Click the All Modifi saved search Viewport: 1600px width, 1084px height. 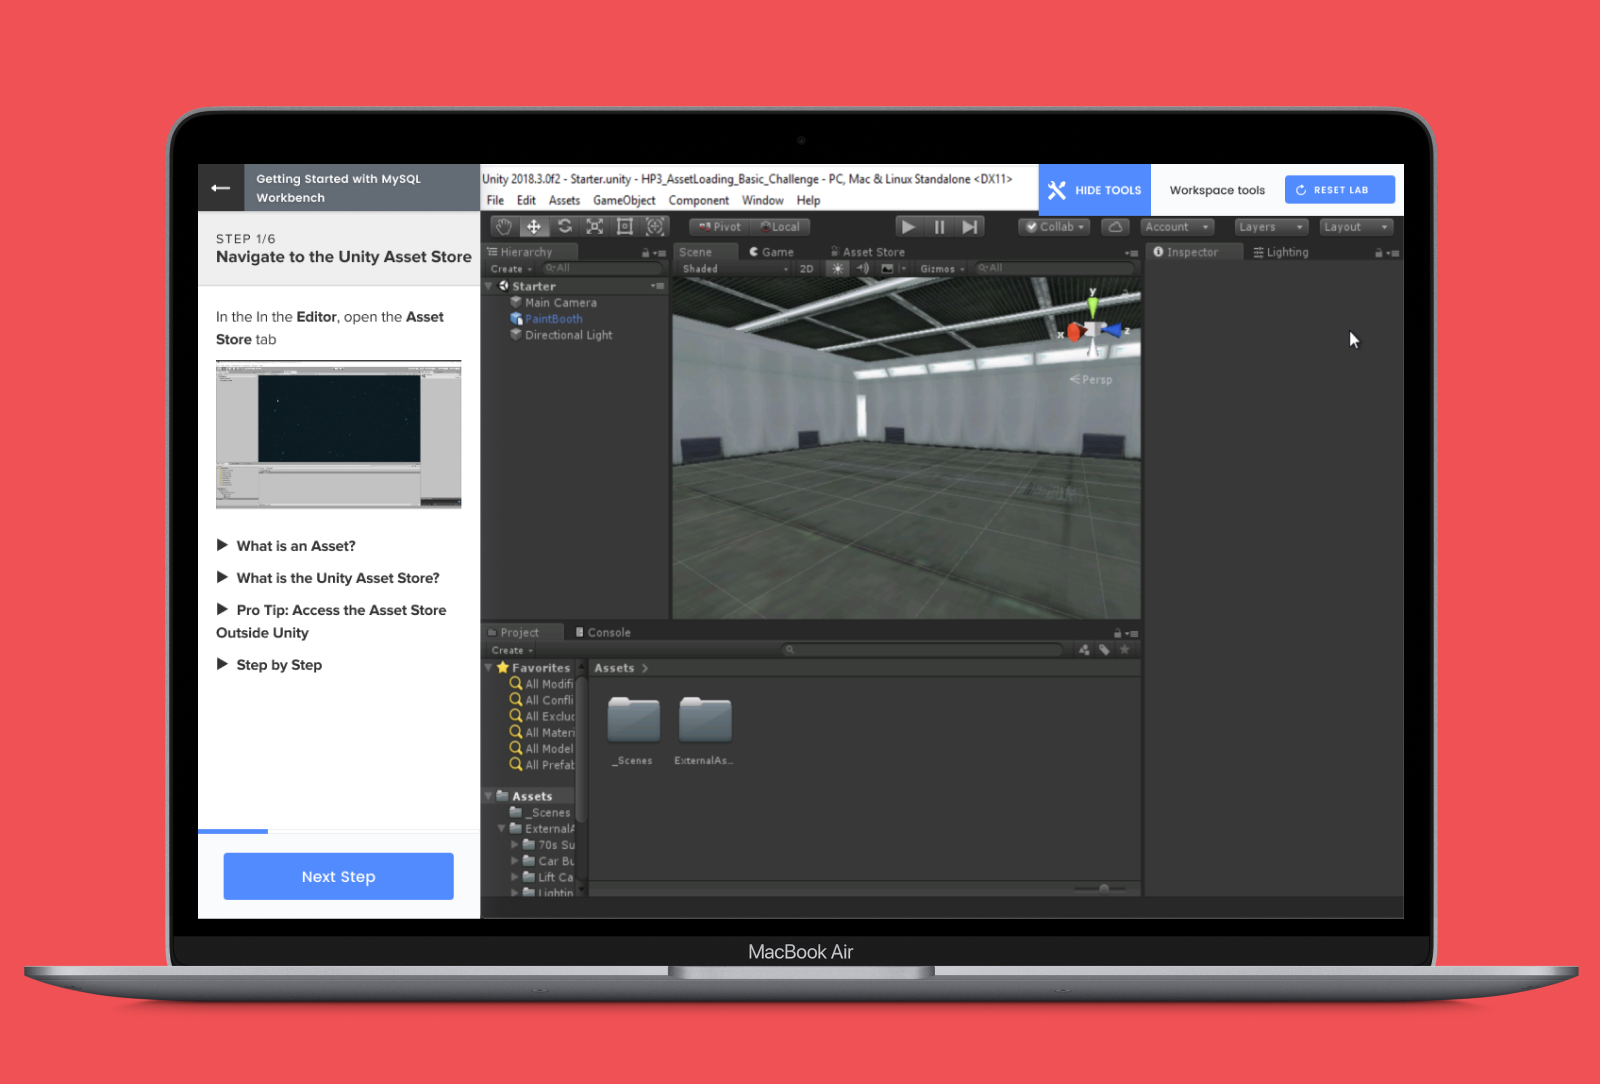[541, 684]
